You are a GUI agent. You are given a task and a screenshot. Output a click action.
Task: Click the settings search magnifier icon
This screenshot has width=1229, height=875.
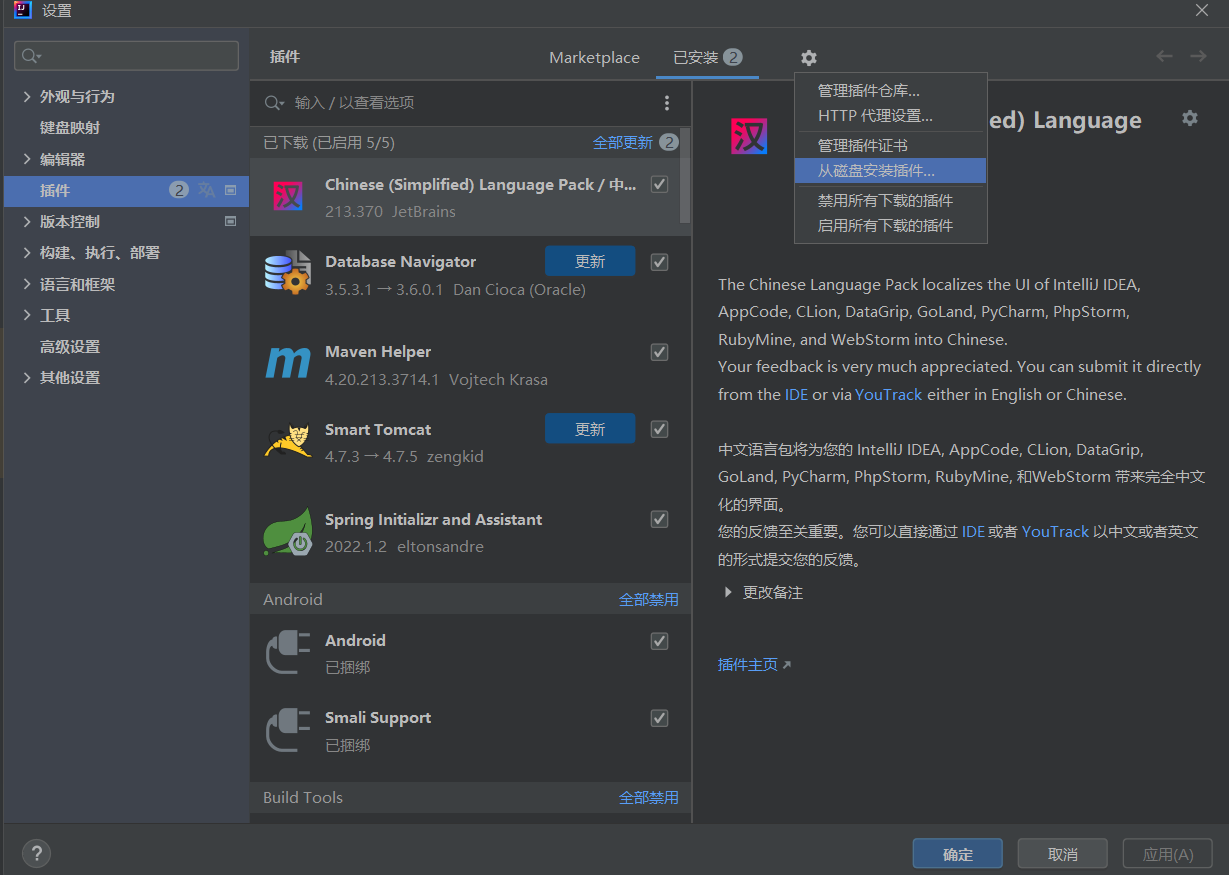pos(32,56)
